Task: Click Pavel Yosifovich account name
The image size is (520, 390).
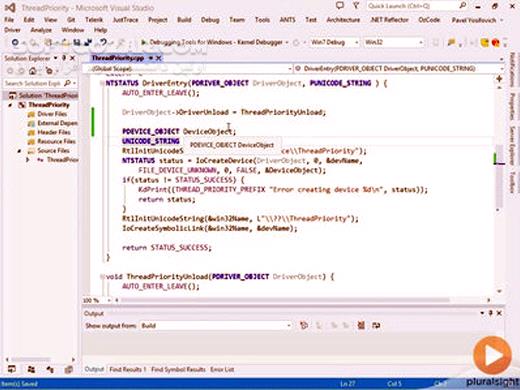Action: click(474, 20)
